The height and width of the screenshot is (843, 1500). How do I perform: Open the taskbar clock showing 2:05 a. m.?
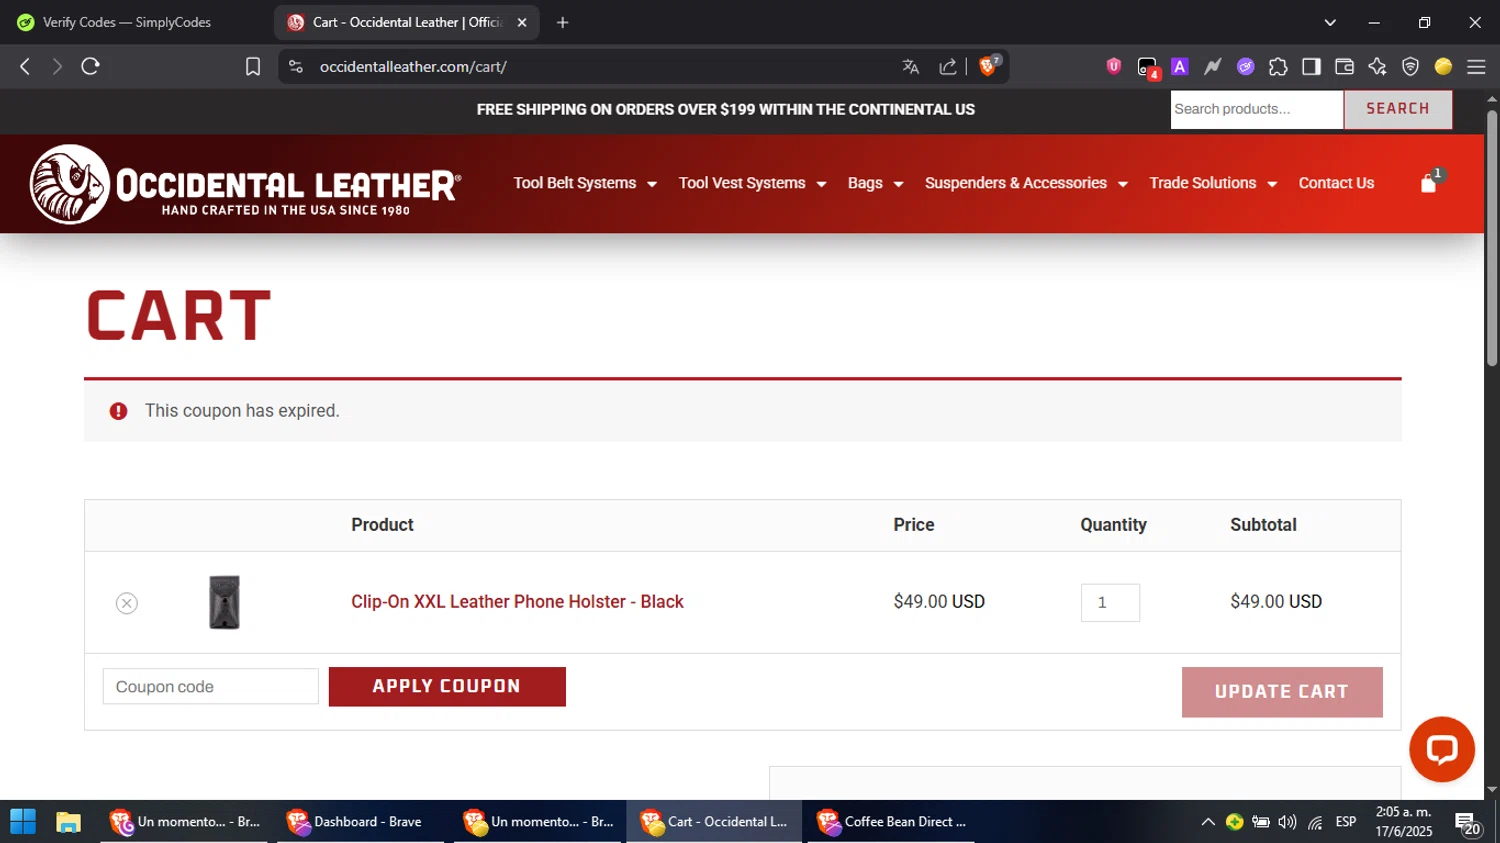(1404, 822)
